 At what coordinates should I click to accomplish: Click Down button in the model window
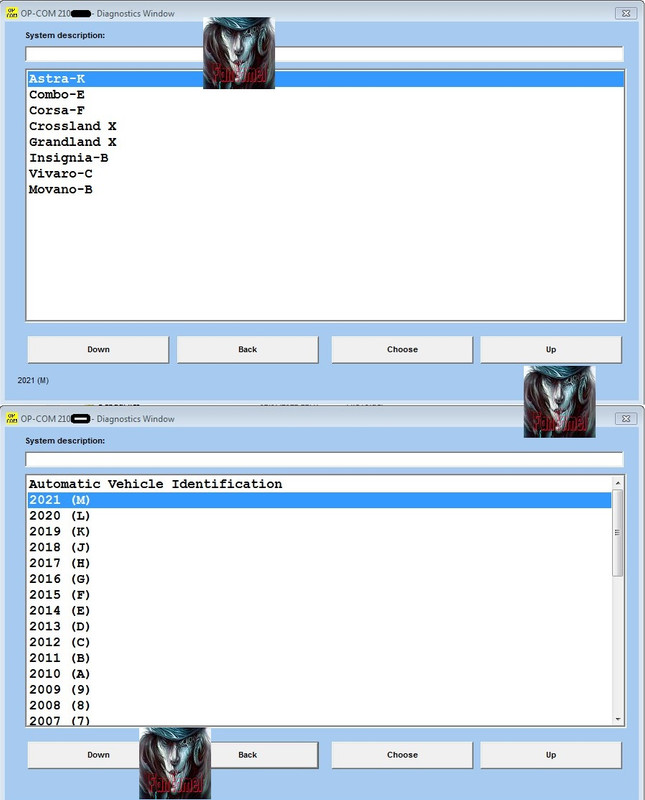tap(98, 349)
